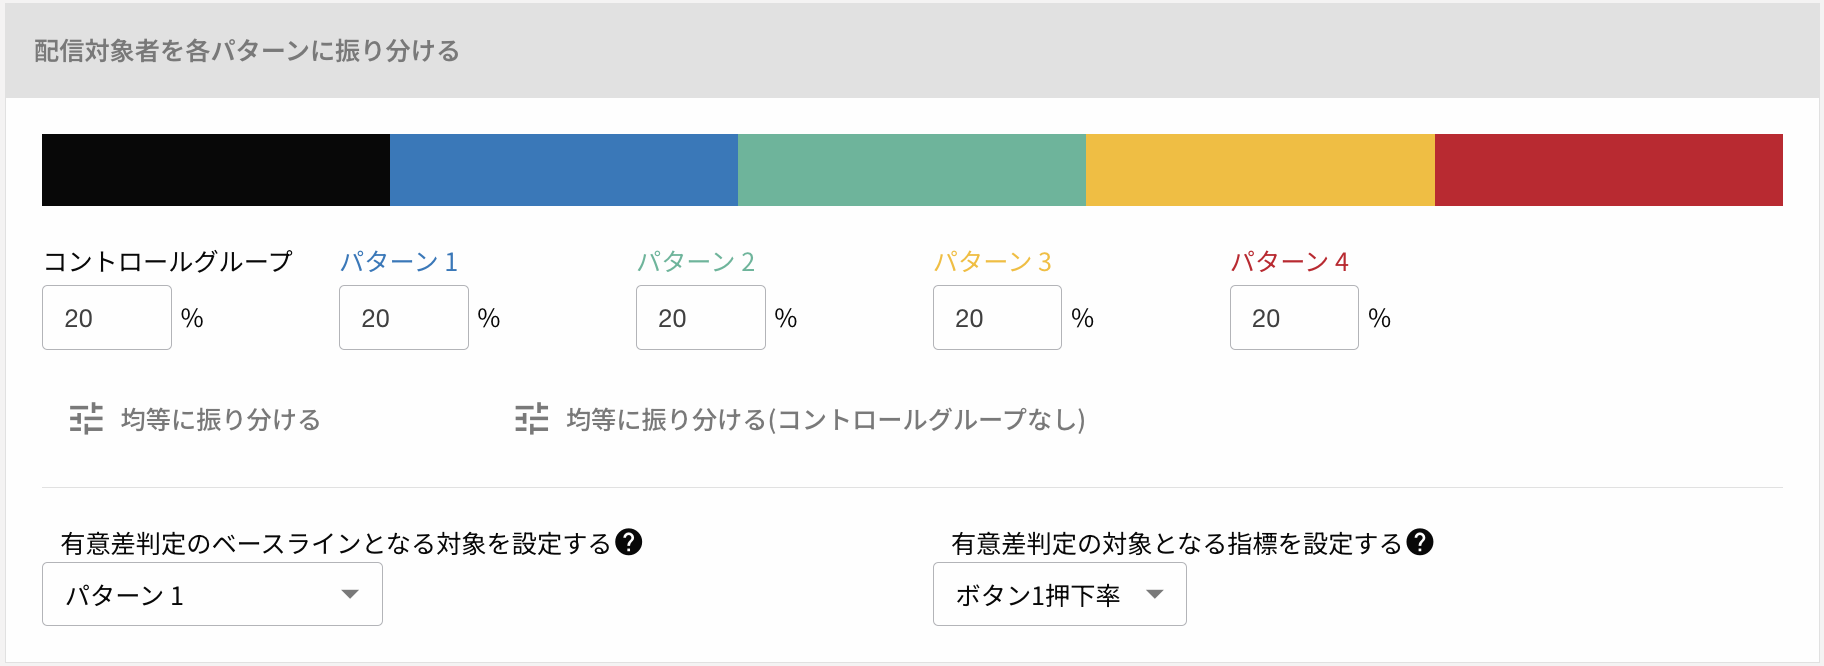Click the arrow of the ボタン1押下率 dropdown

pos(1155,594)
